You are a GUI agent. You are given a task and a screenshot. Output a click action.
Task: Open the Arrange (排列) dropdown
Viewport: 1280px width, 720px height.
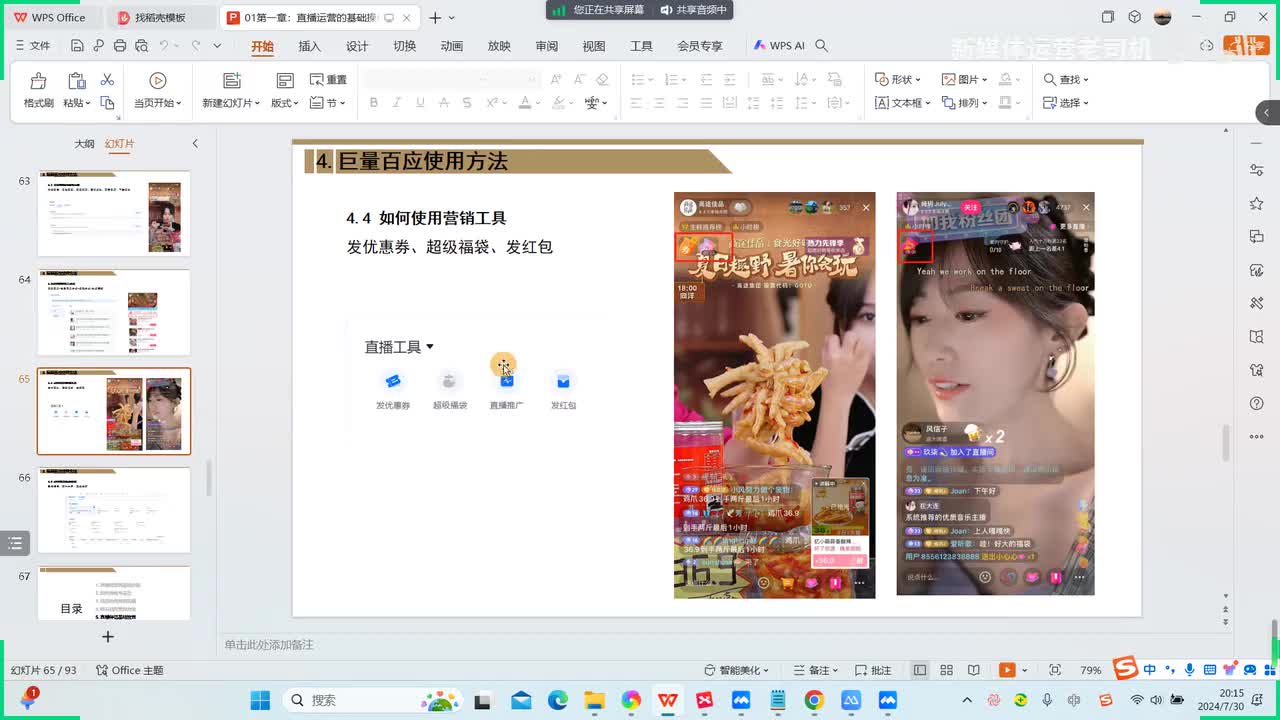click(x=964, y=103)
